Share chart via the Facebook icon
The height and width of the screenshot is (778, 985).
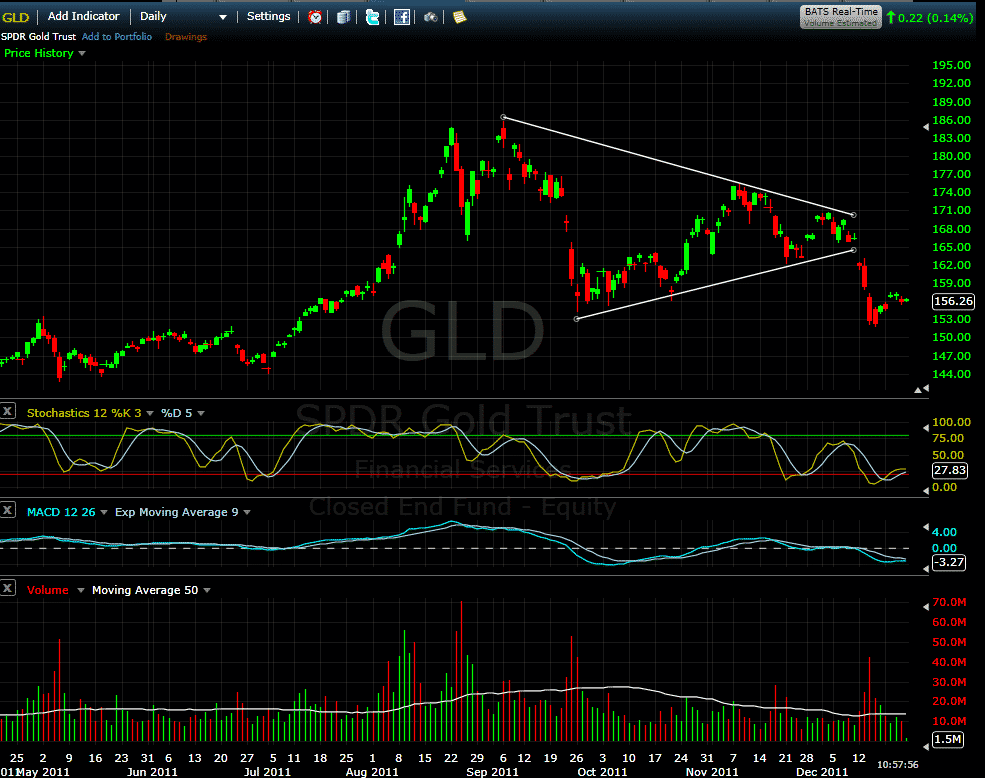pyautogui.click(x=401, y=17)
